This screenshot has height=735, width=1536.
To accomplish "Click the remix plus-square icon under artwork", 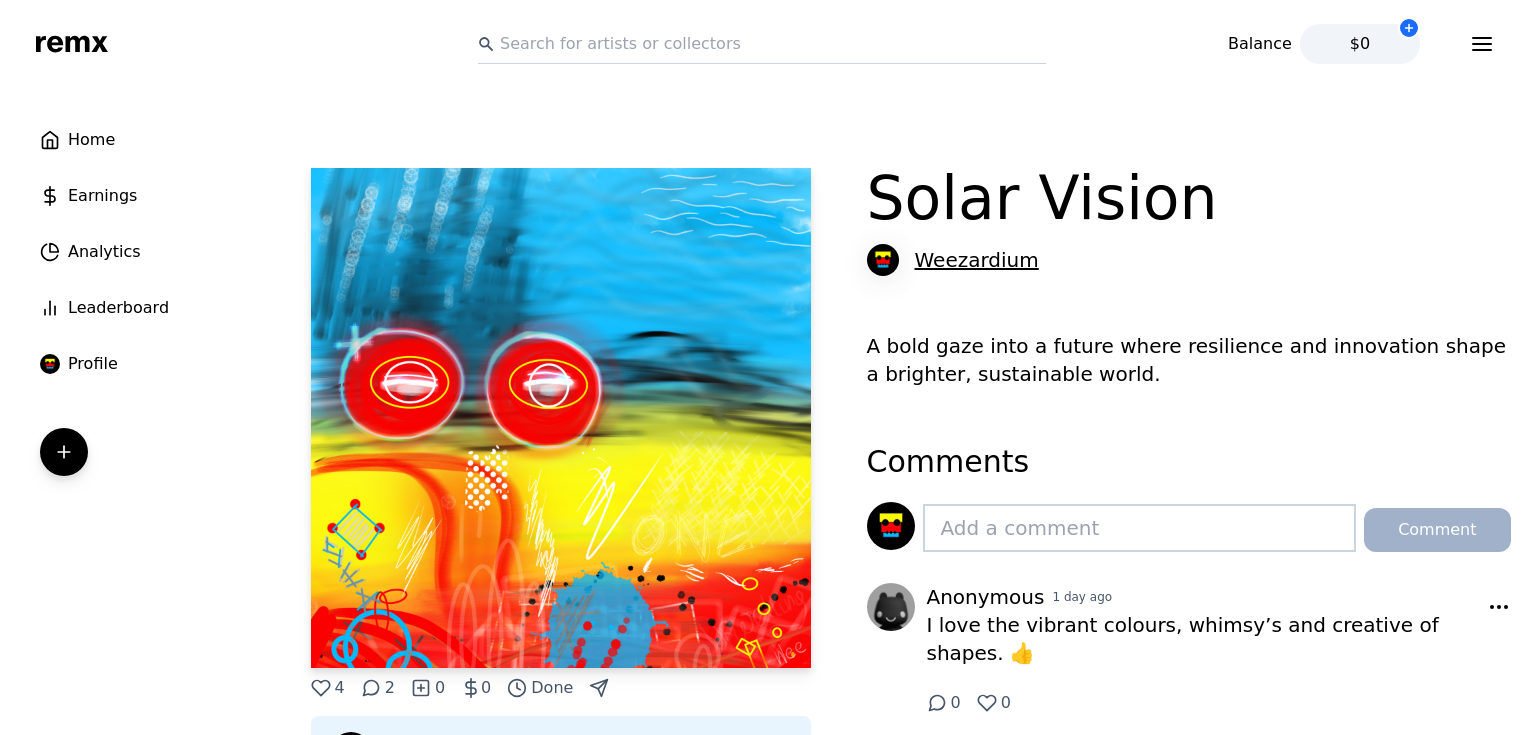I will click(x=421, y=688).
